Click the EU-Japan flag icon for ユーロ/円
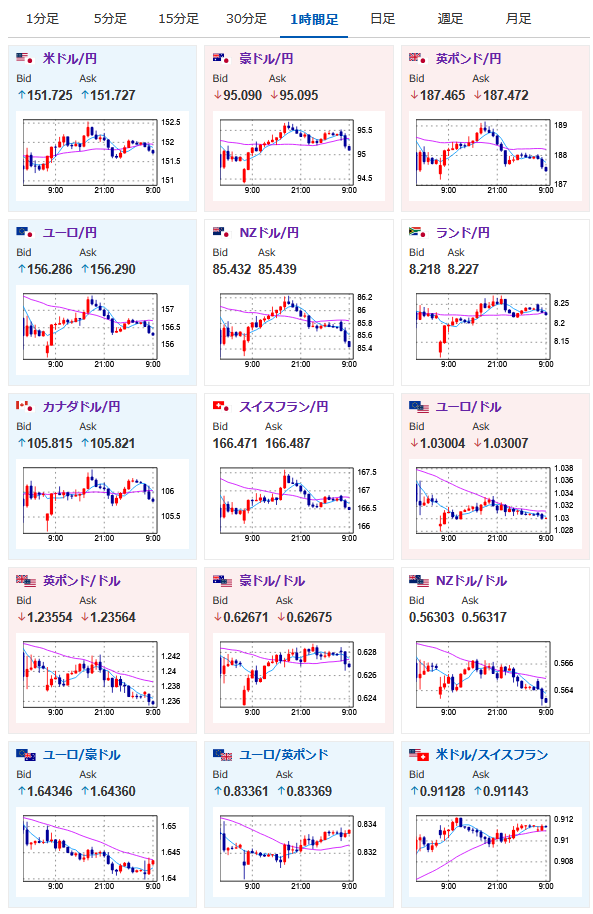Viewport: 593px width, 914px height. pos(24,233)
